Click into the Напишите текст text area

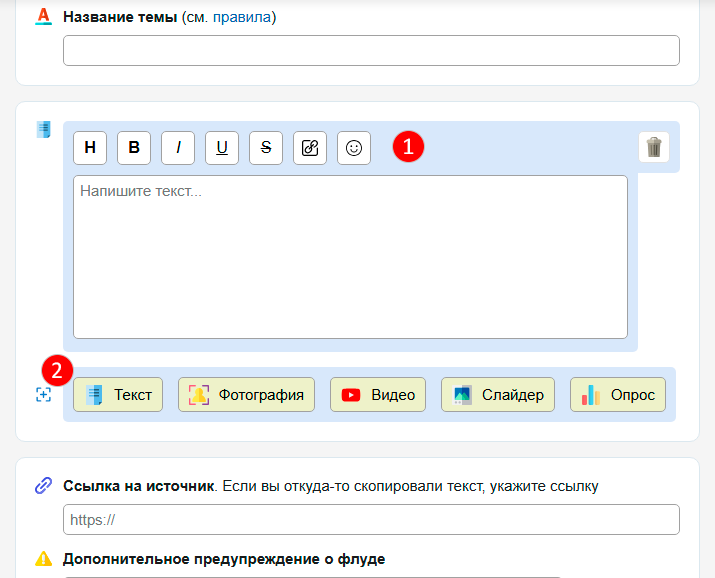(350, 257)
